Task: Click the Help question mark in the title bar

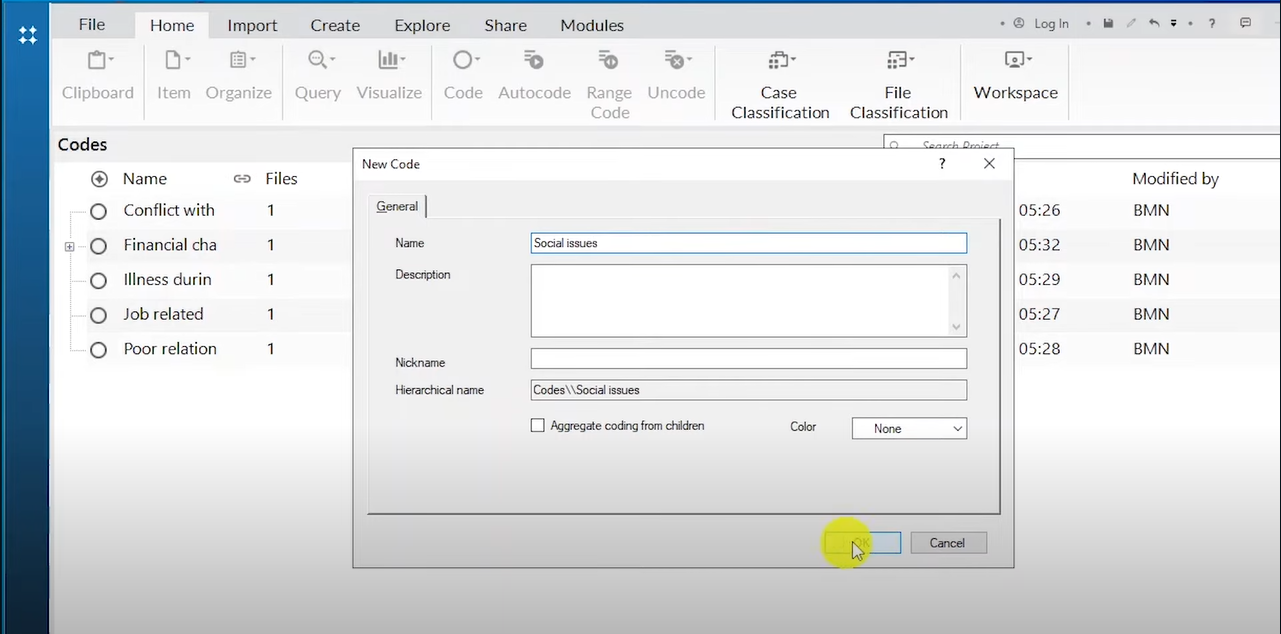Action: pos(1212,23)
